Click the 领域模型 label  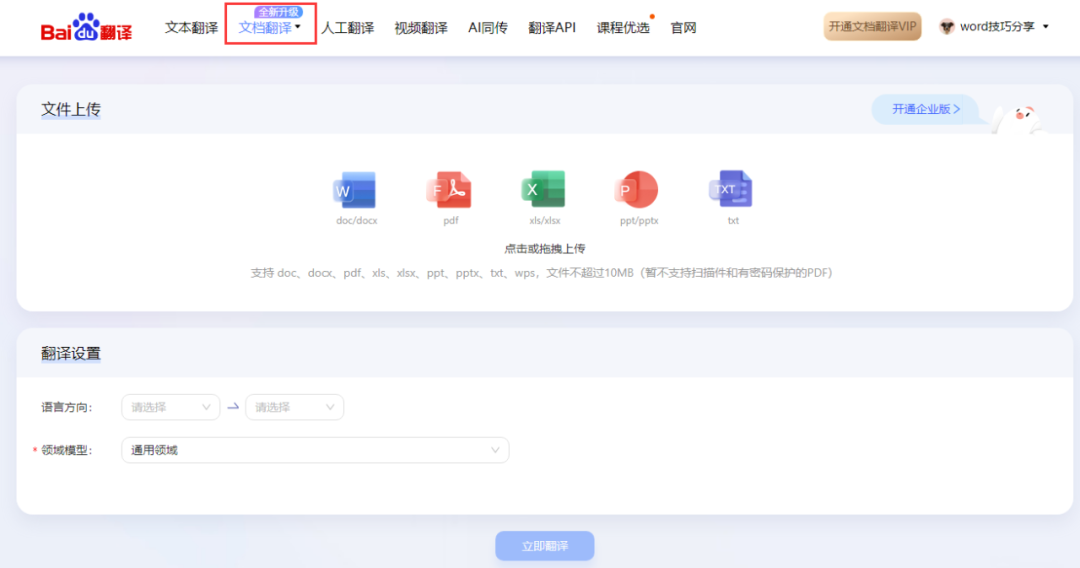pyautogui.click(x=66, y=450)
